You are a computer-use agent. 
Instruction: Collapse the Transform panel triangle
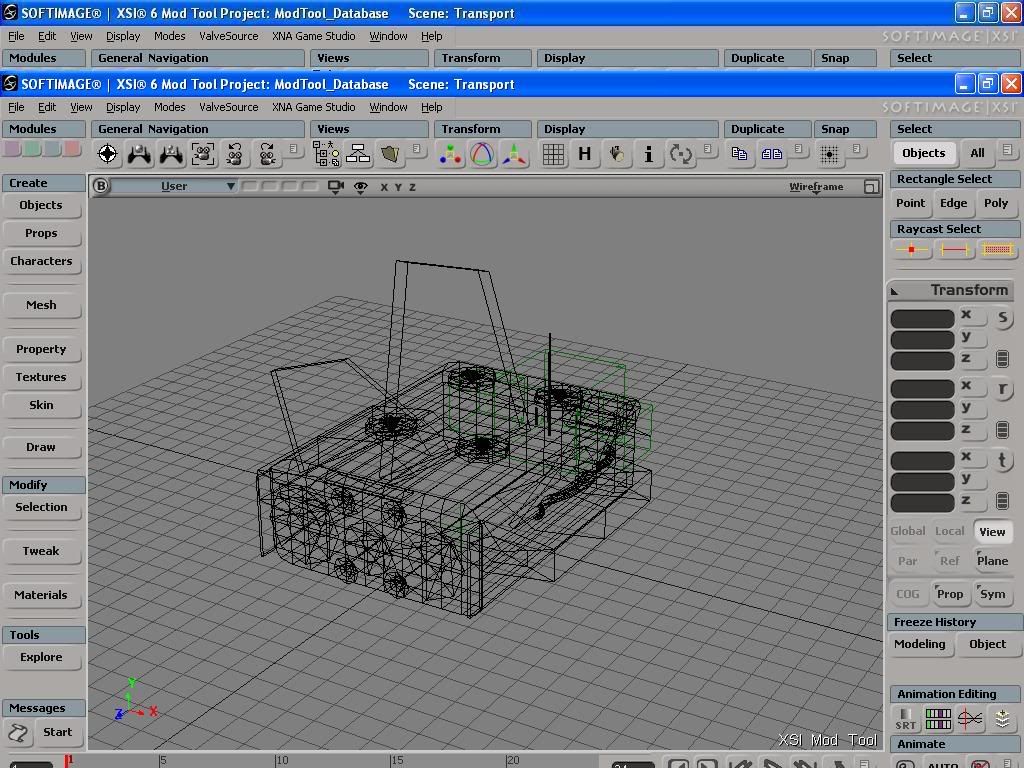(895, 291)
